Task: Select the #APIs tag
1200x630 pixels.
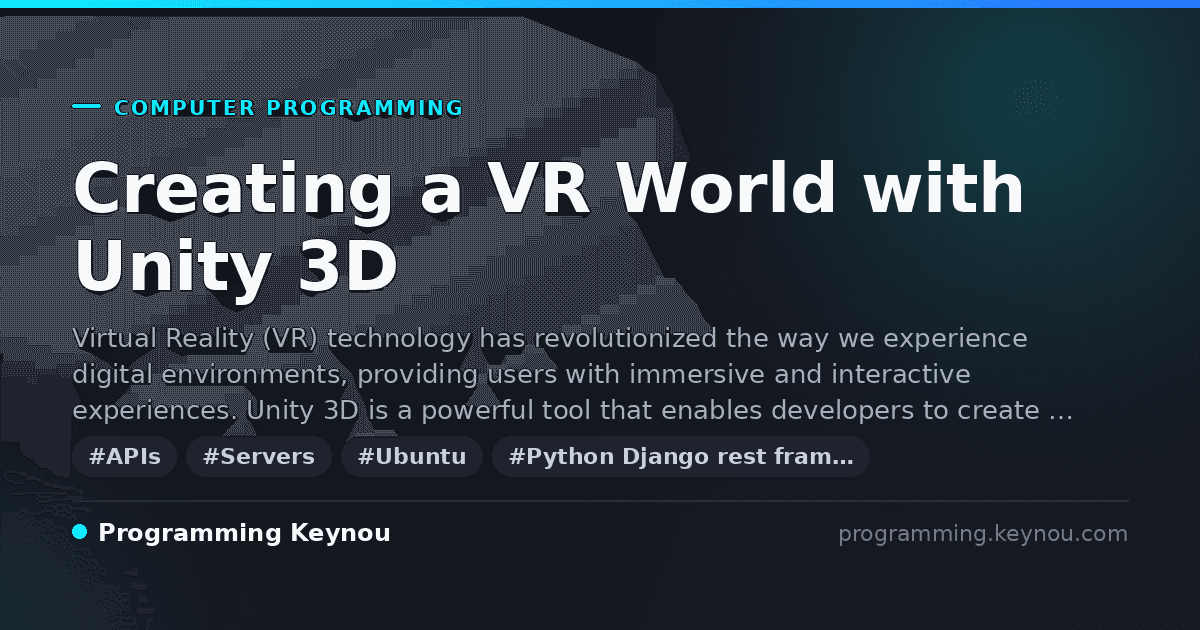Action: 124,457
